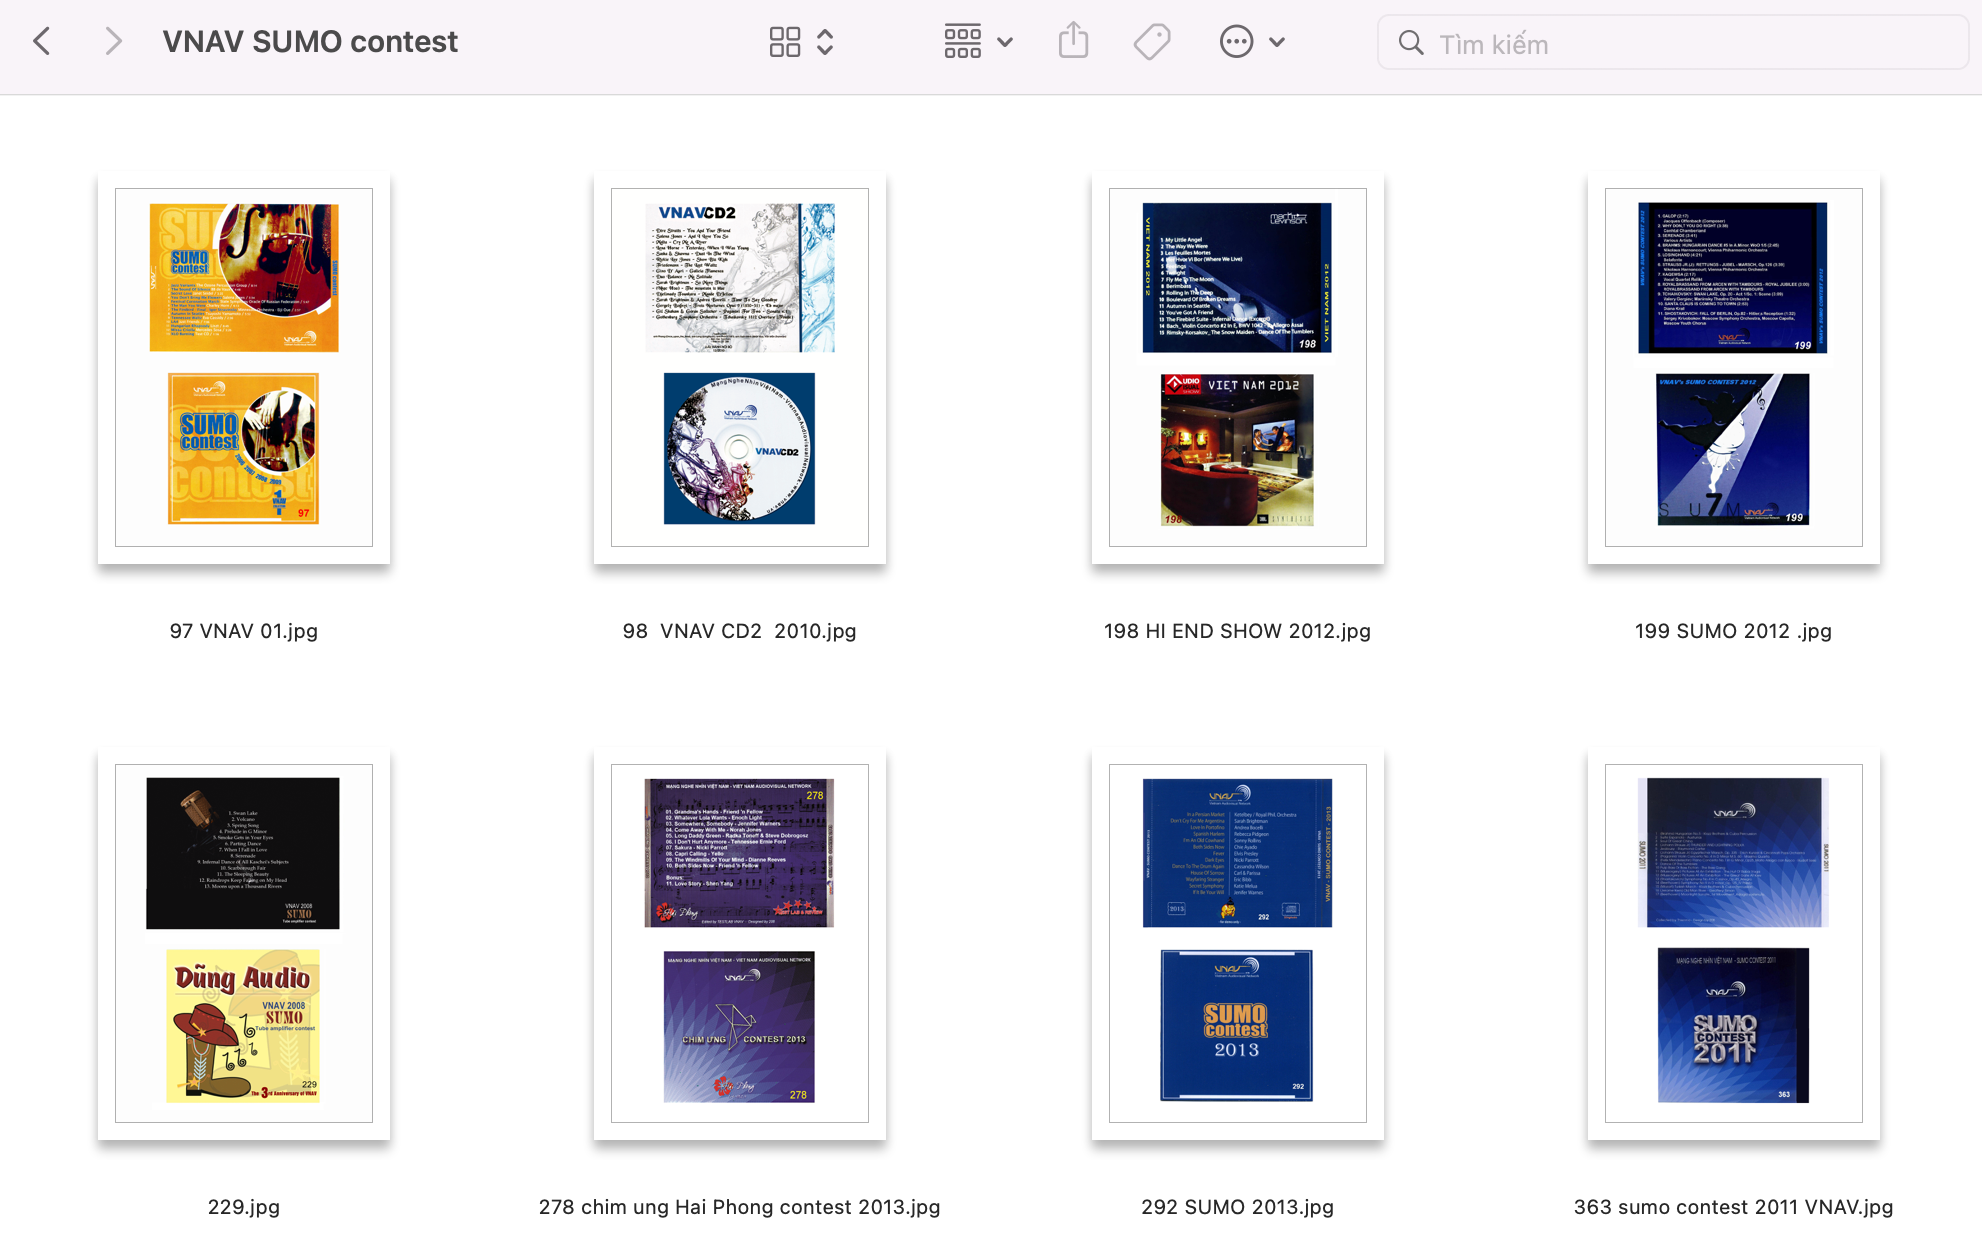Screen dimensions: 1982x1250
Task: Select the 199 SUMO 2012 thumbnail
Action: coord(1734,367)
